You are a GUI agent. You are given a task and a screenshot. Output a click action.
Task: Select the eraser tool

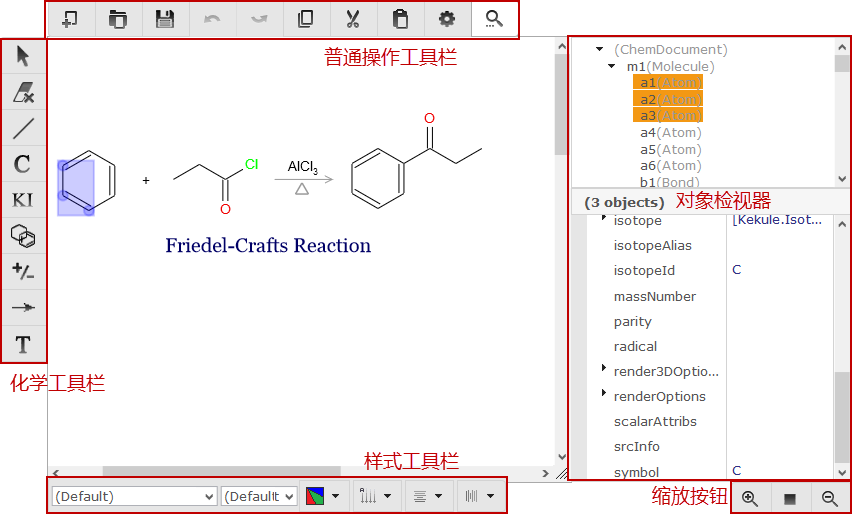[x=23, y=92]
